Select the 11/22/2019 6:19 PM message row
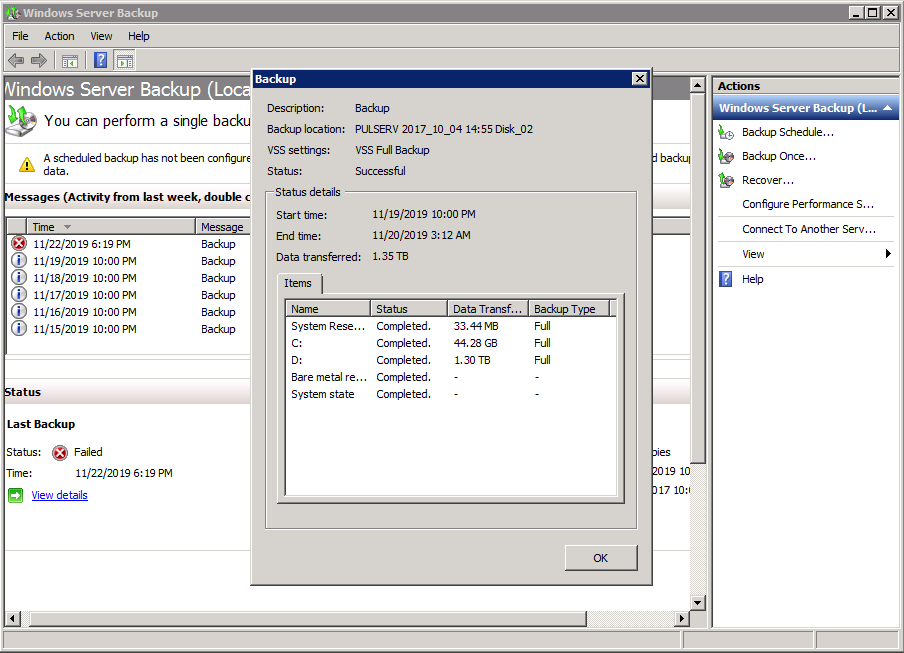This screenshot has height=653, width=904. 129,244
